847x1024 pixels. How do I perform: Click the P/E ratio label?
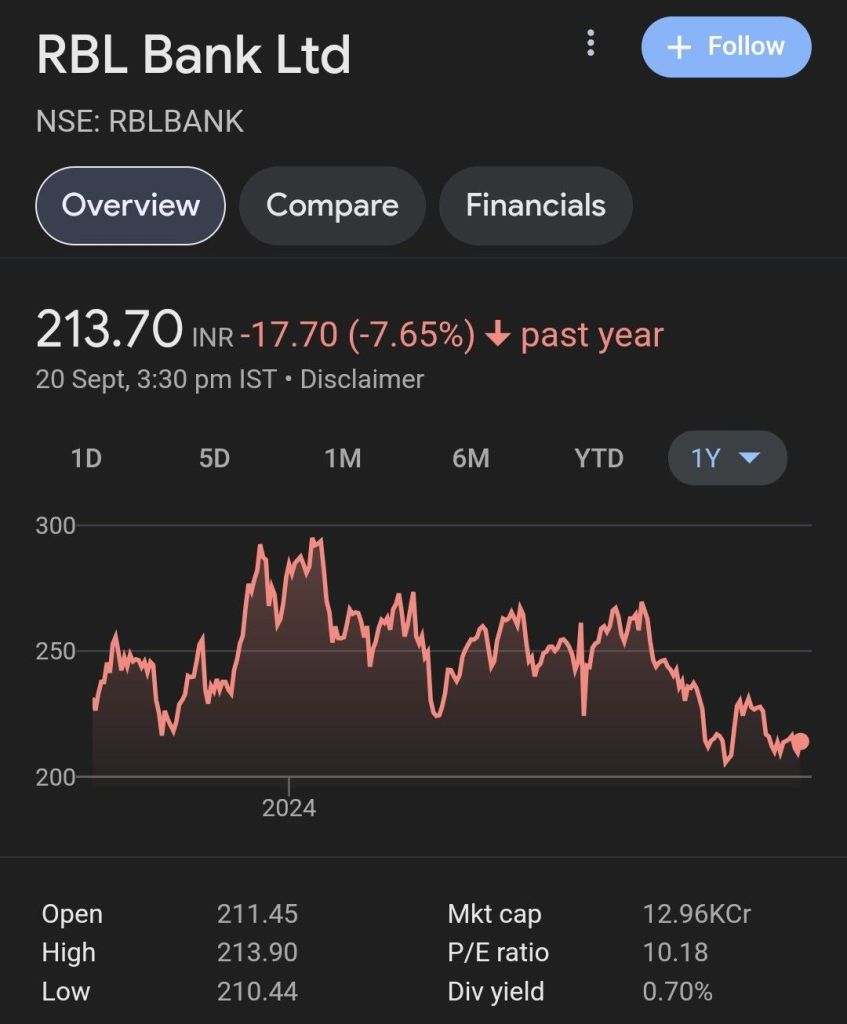coord(498,953)
